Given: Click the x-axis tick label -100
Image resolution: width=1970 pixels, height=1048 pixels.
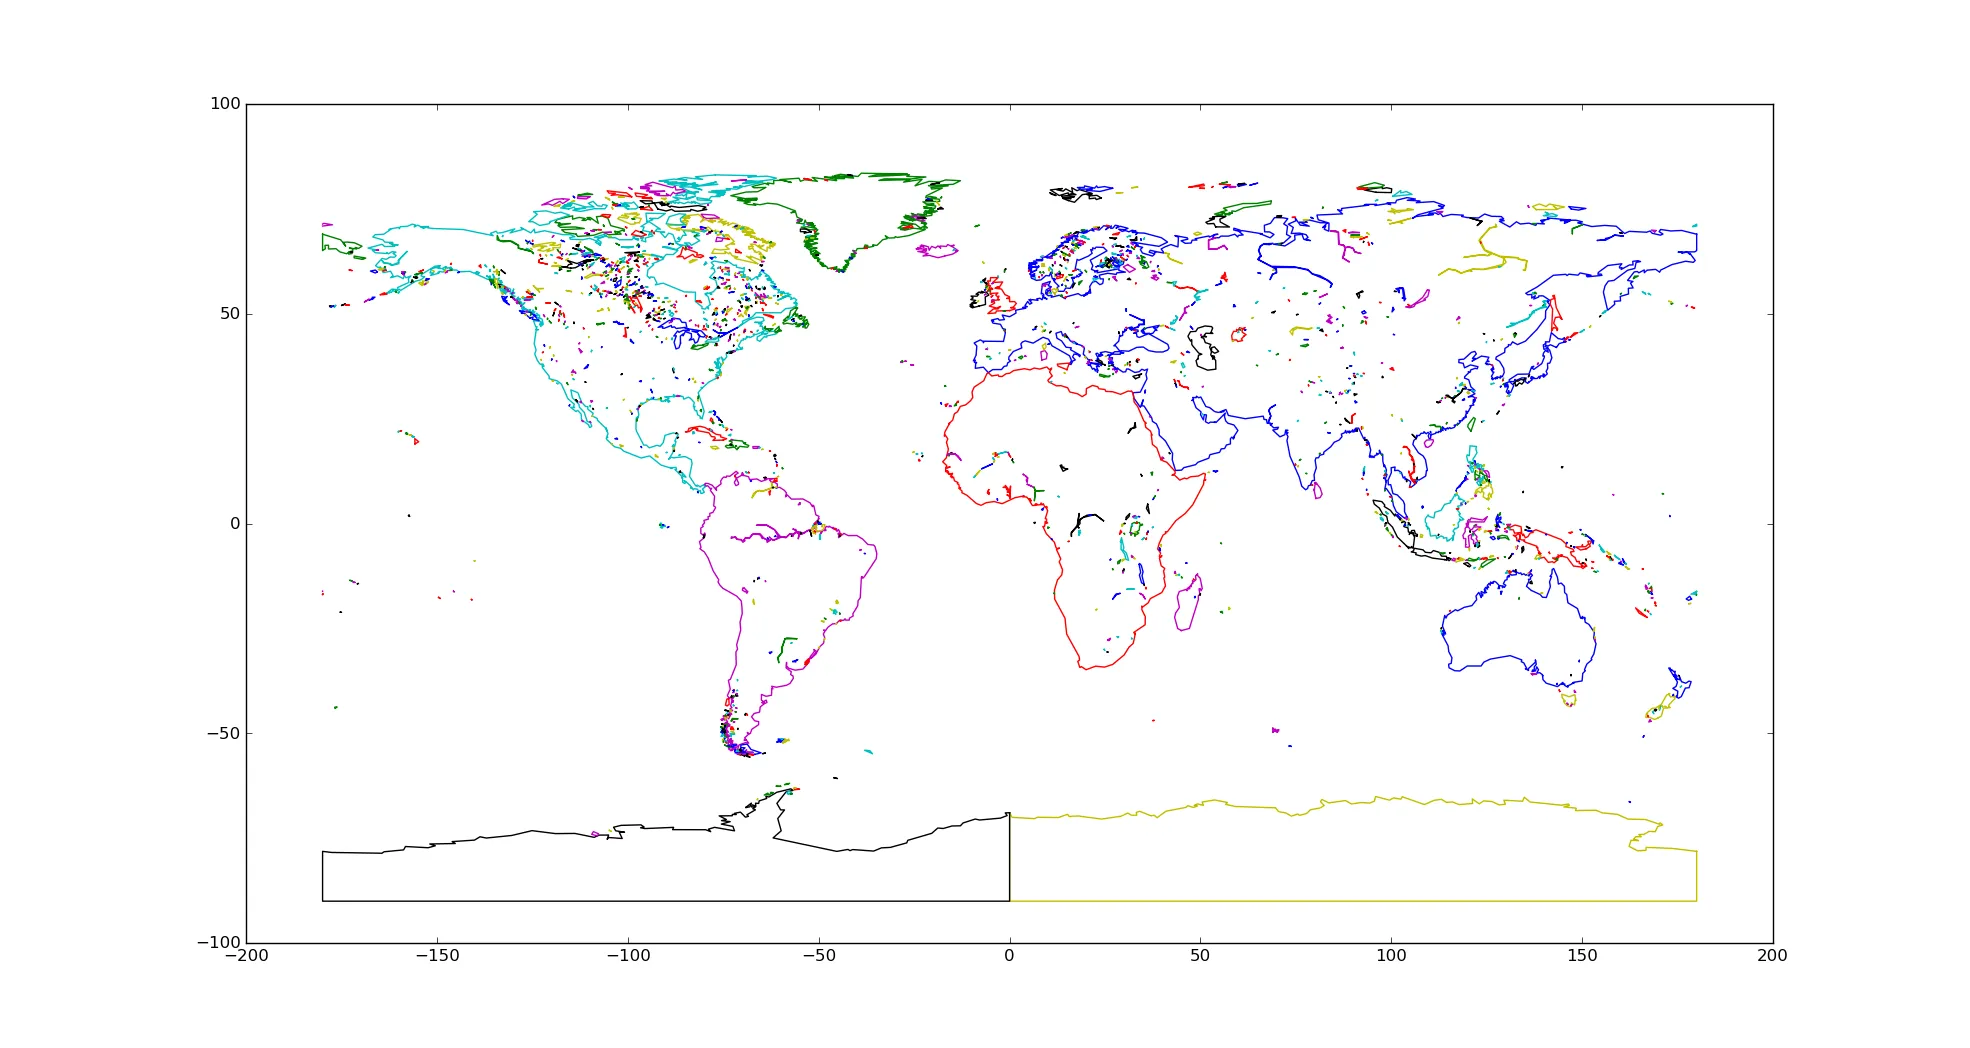Looking at the screenshot, I should pos(628,956).
